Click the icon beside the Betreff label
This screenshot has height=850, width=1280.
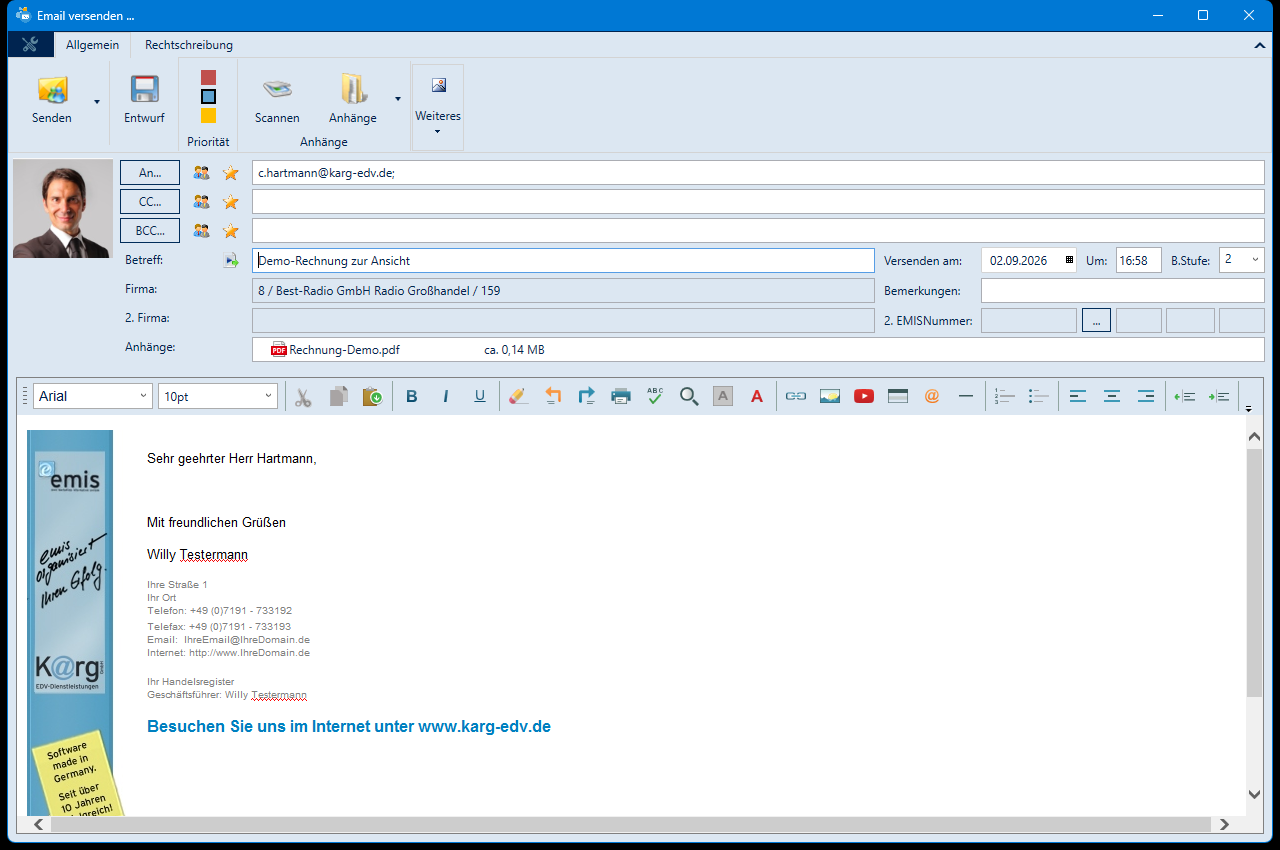tap(231, 261)
